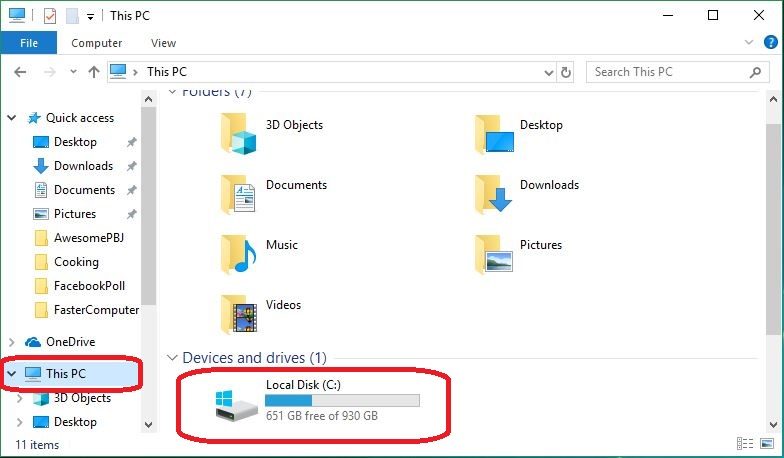Image resolution: width=784 pixels, height=458 pixels.
Task: Click the Forward navigation arrow
Action: (x=50, y=72)
